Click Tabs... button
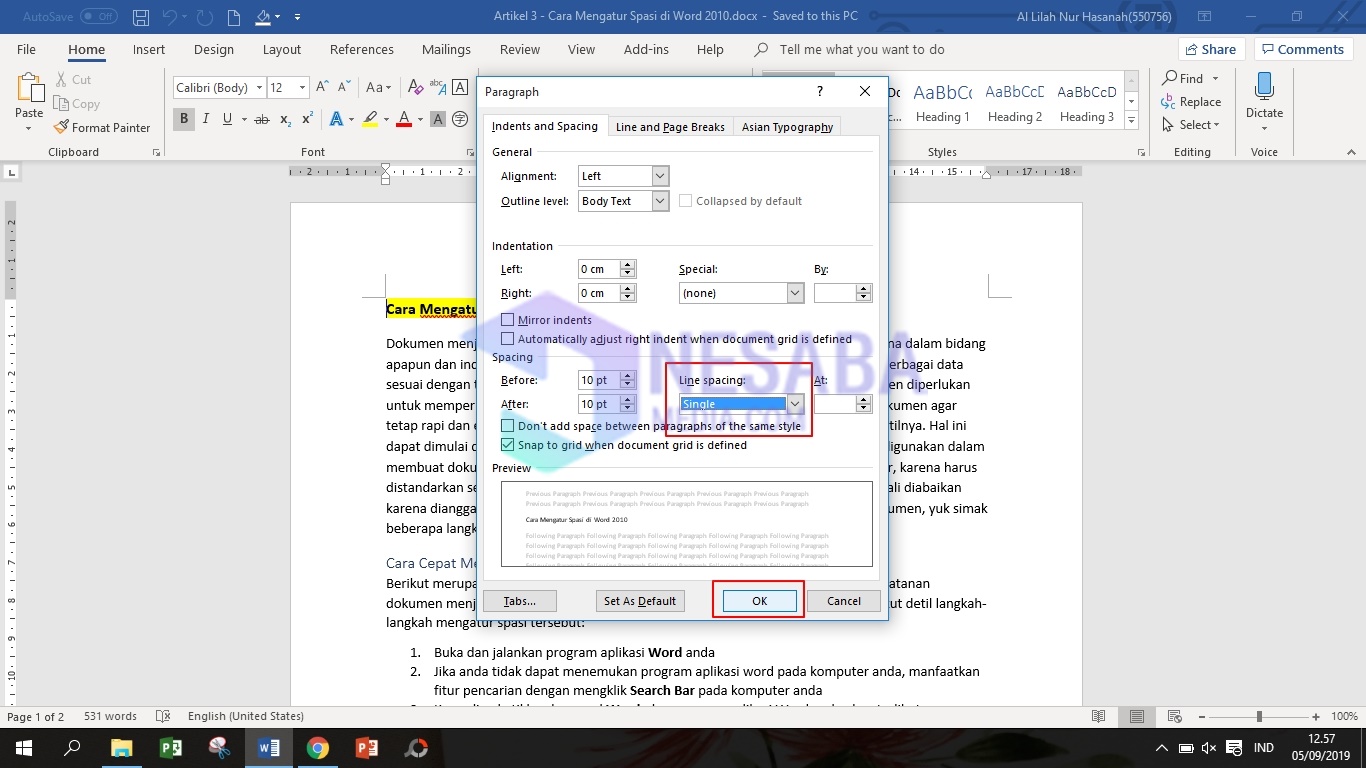The height and width of the screenshot is (768, 1366). pyautogui.click(x=519, y=601)
